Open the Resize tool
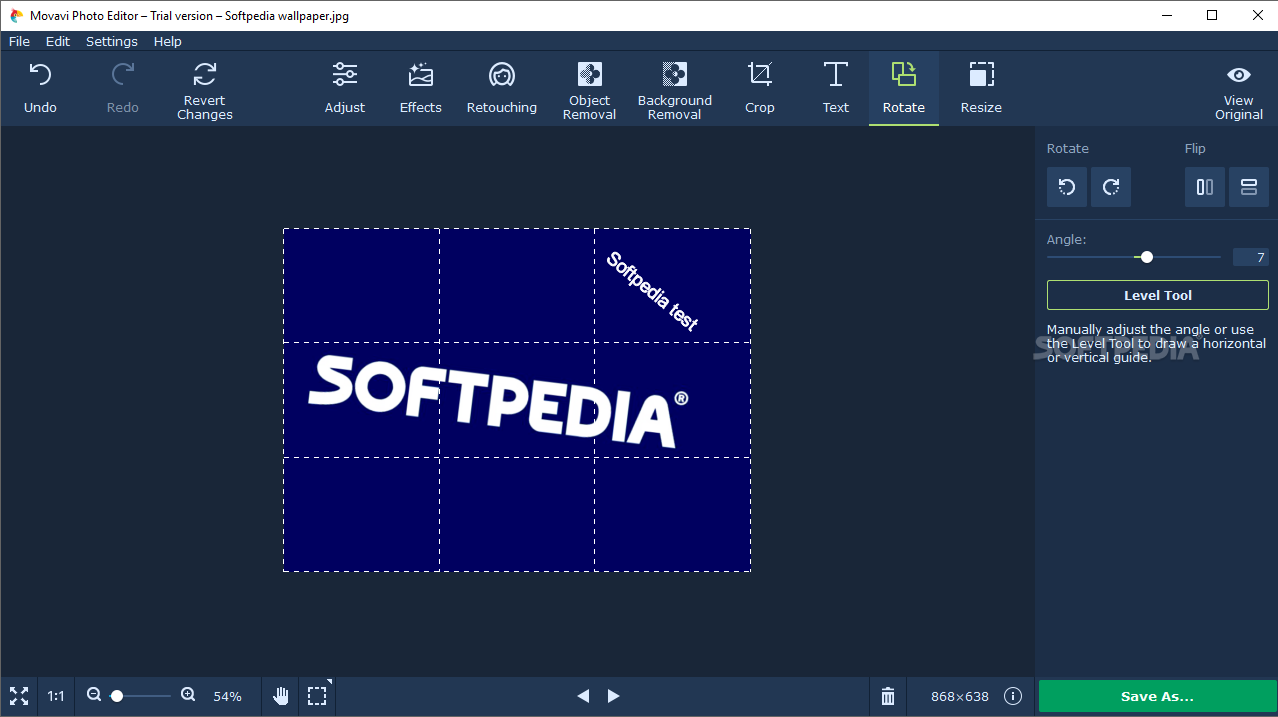The height and width of the screenshot is (717, 1278). (x=981, y=88)
